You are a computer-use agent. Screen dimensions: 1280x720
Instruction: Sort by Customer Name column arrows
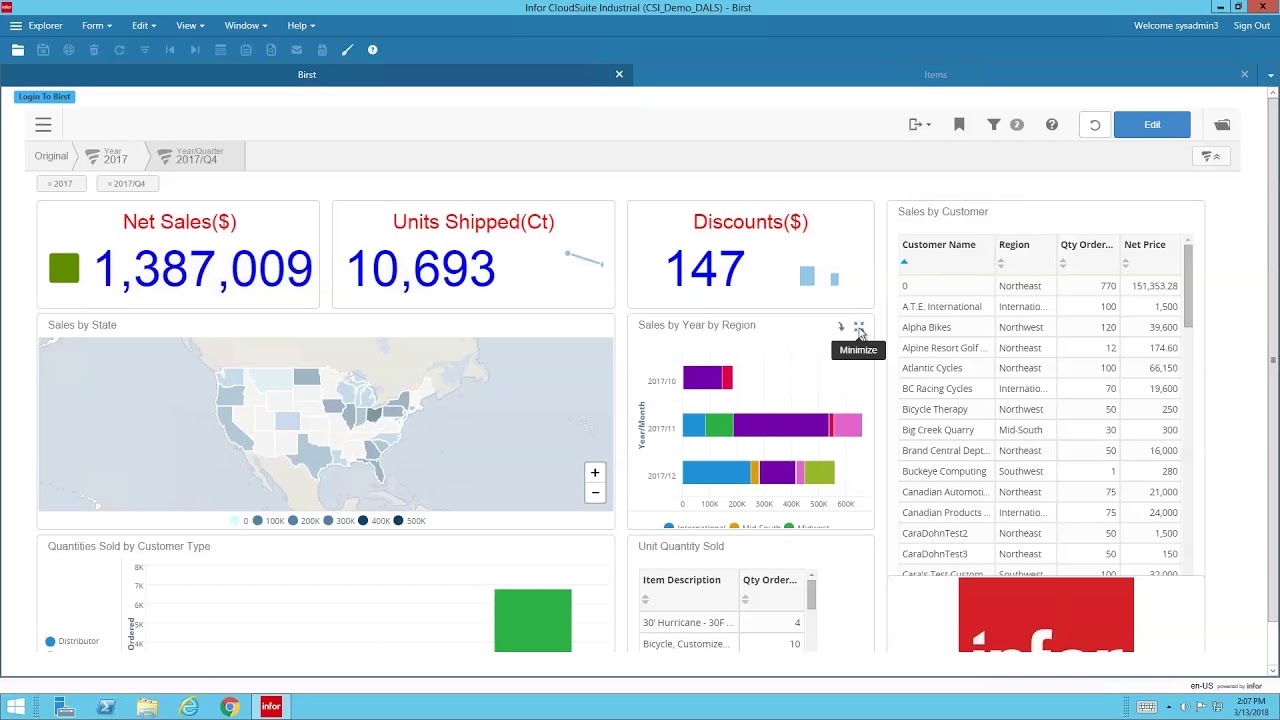(904, 262)
